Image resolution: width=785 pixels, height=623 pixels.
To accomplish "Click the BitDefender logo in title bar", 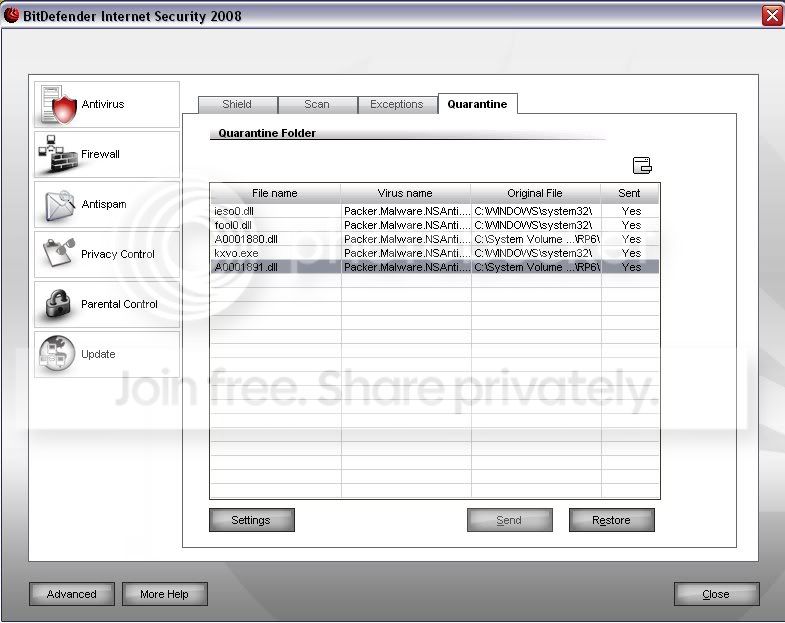I will [11, 16].
